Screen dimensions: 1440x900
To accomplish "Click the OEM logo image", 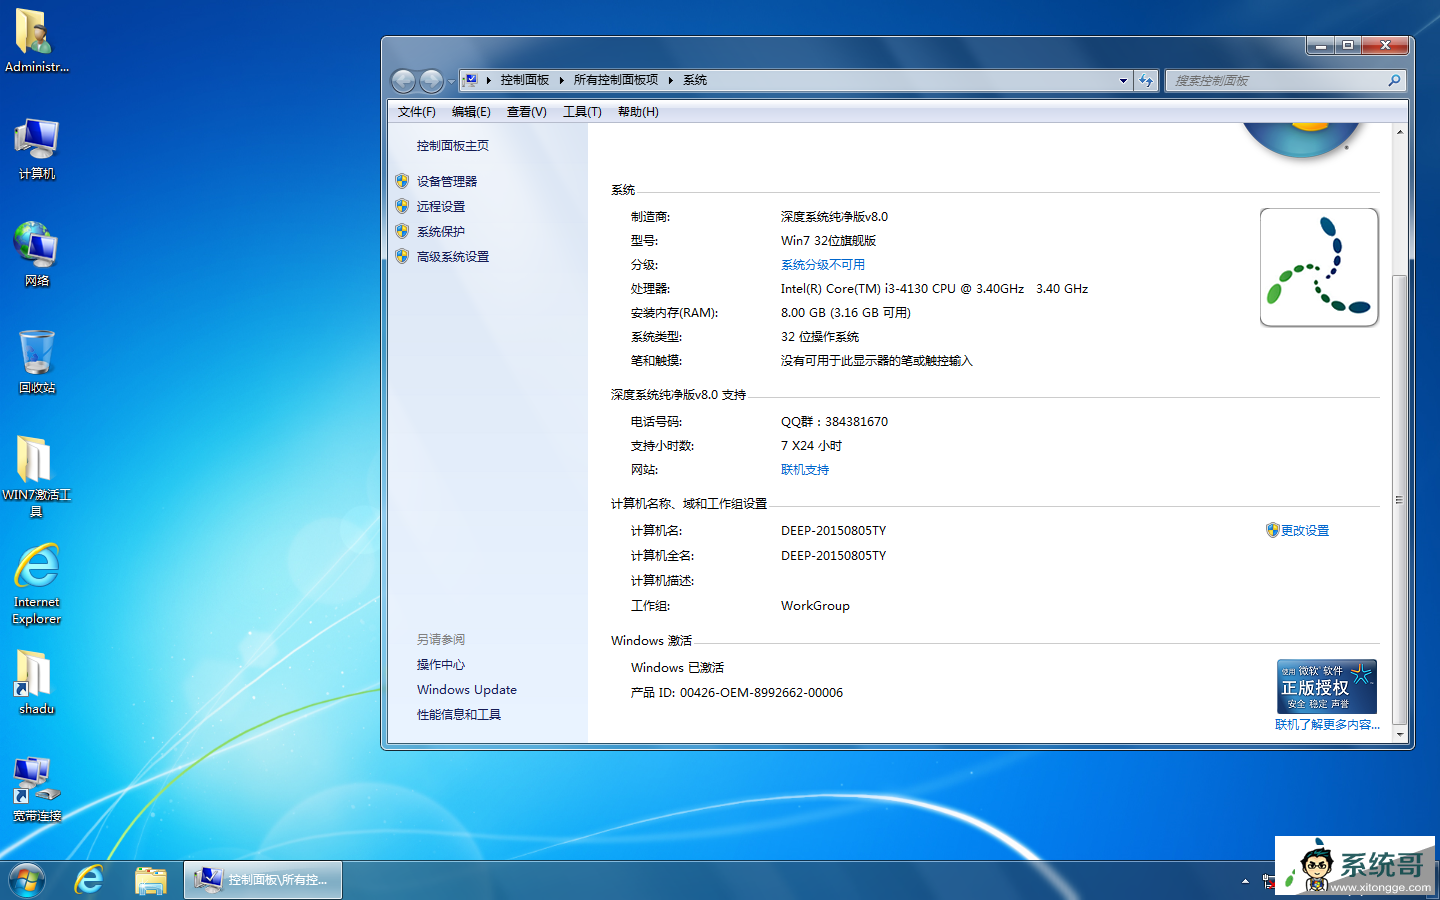I will coord(1319,267).
